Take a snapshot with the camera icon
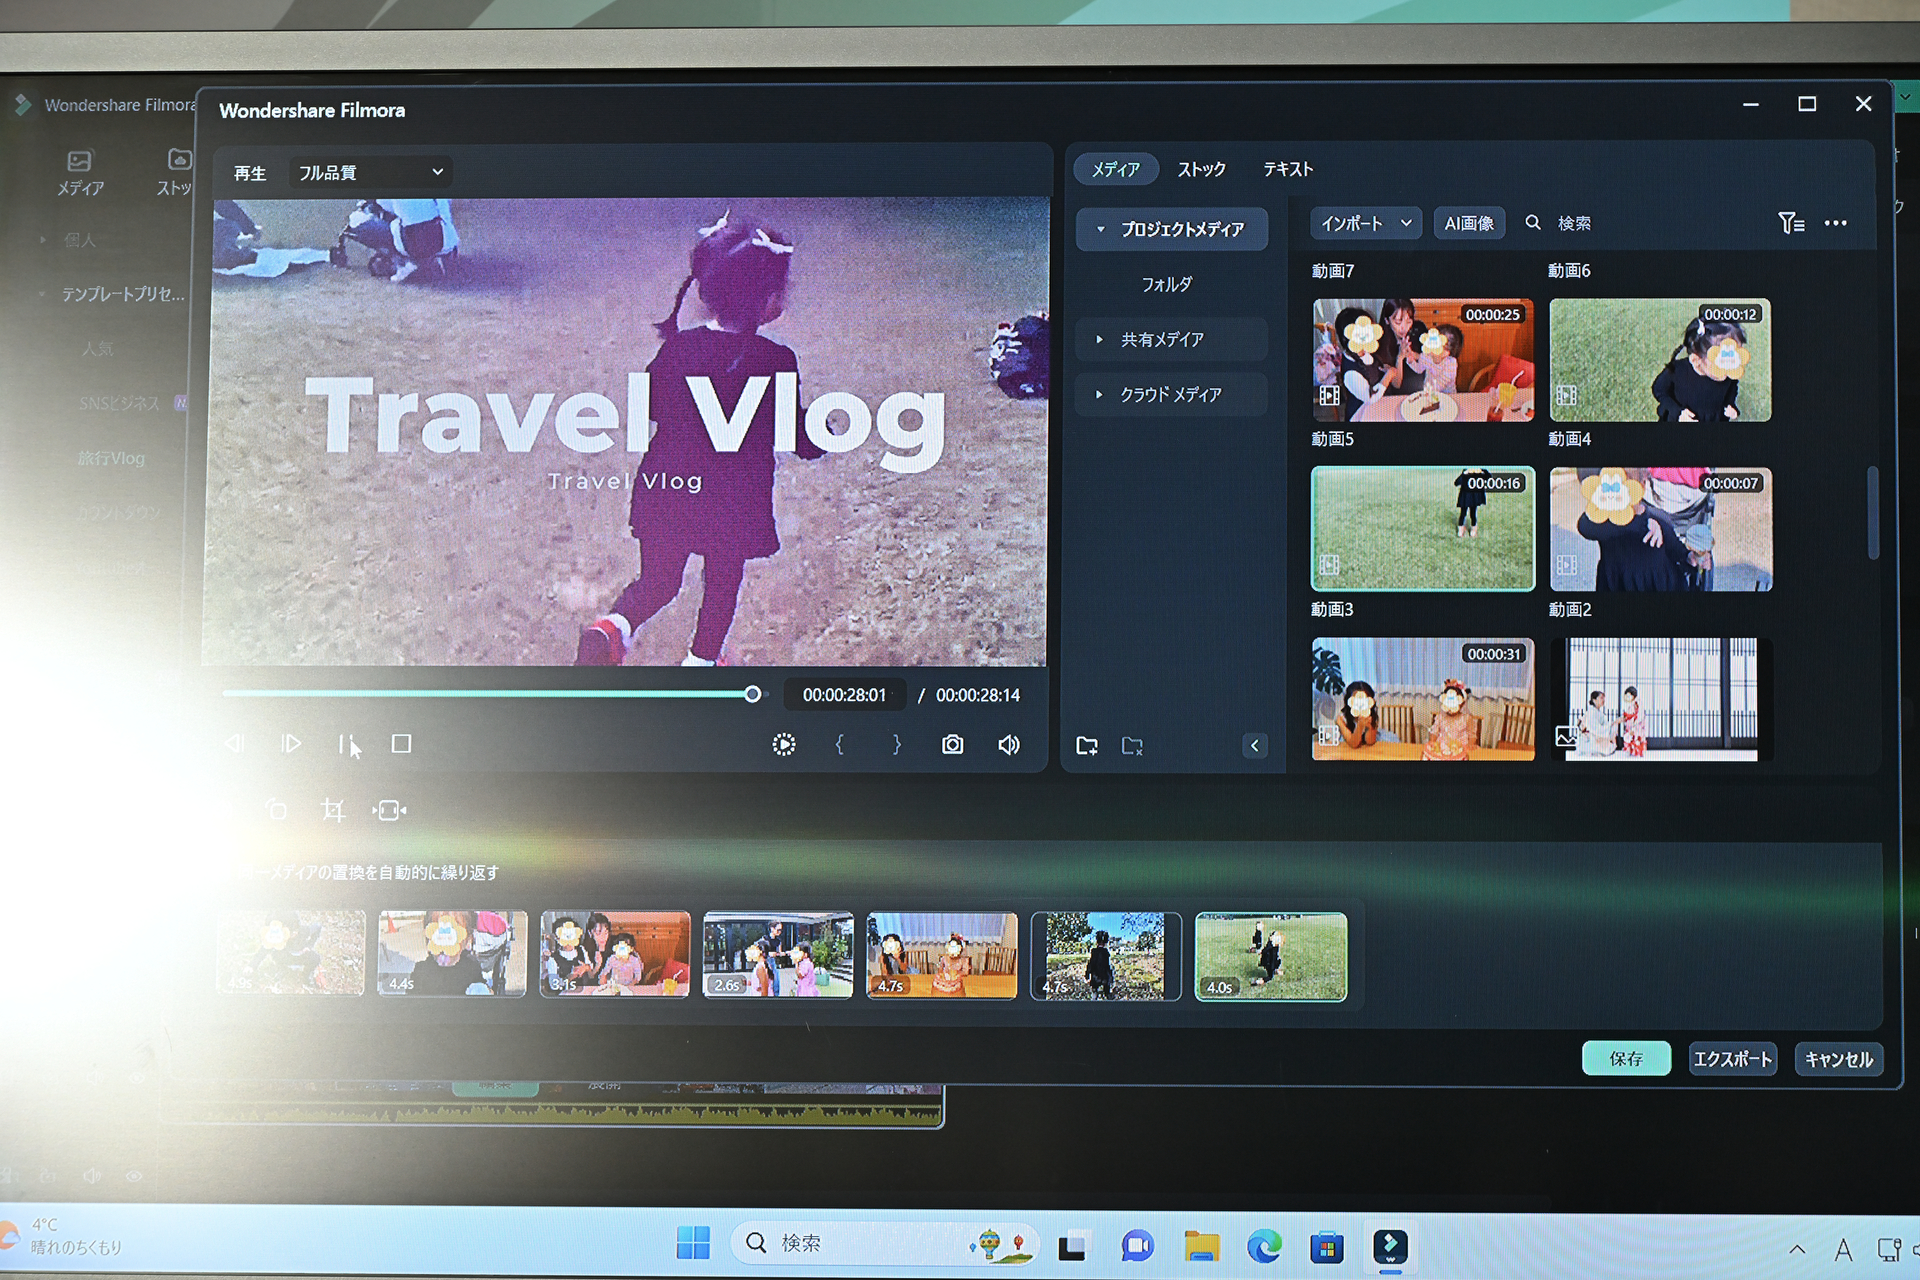This screenshot has width=1920, height=1280. pos(952,745)
